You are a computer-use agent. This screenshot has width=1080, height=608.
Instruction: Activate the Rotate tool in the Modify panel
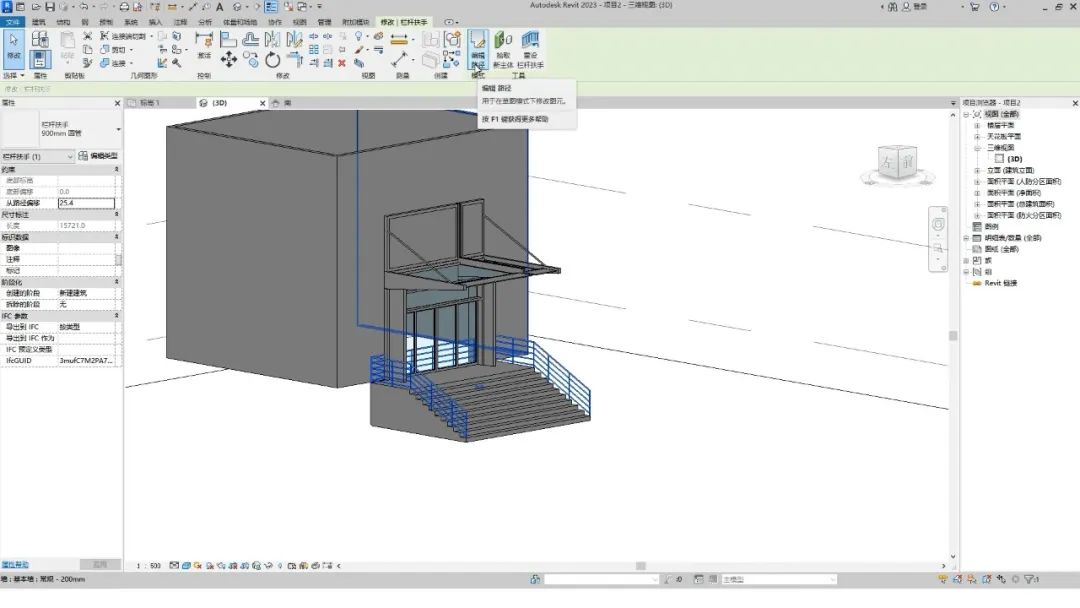tap(273, 60)
